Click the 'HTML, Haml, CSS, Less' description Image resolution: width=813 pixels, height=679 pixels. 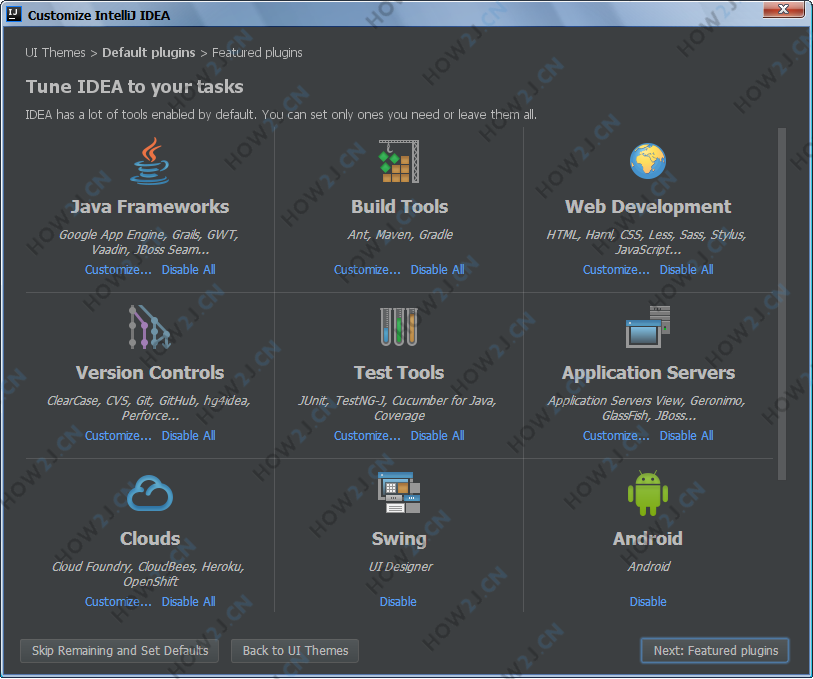(x=647, y=242)
